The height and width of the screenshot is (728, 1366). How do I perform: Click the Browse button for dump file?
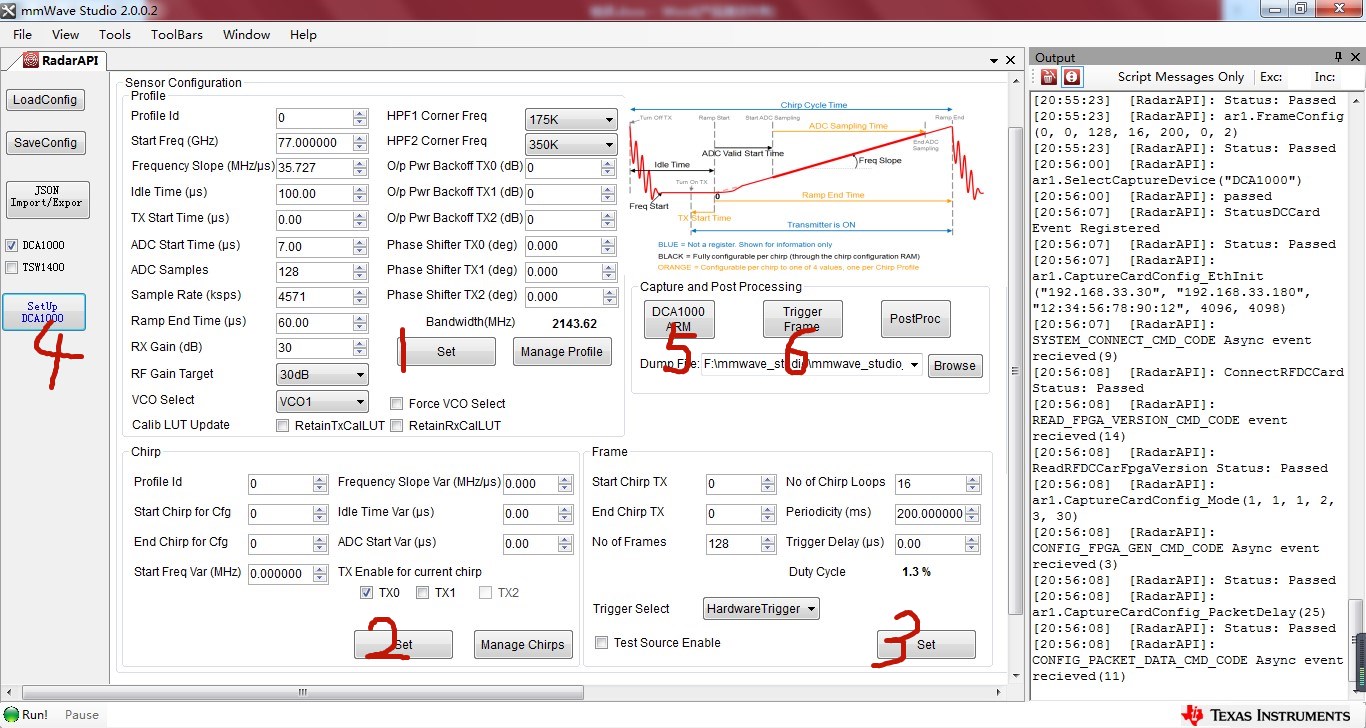point(954,365)
